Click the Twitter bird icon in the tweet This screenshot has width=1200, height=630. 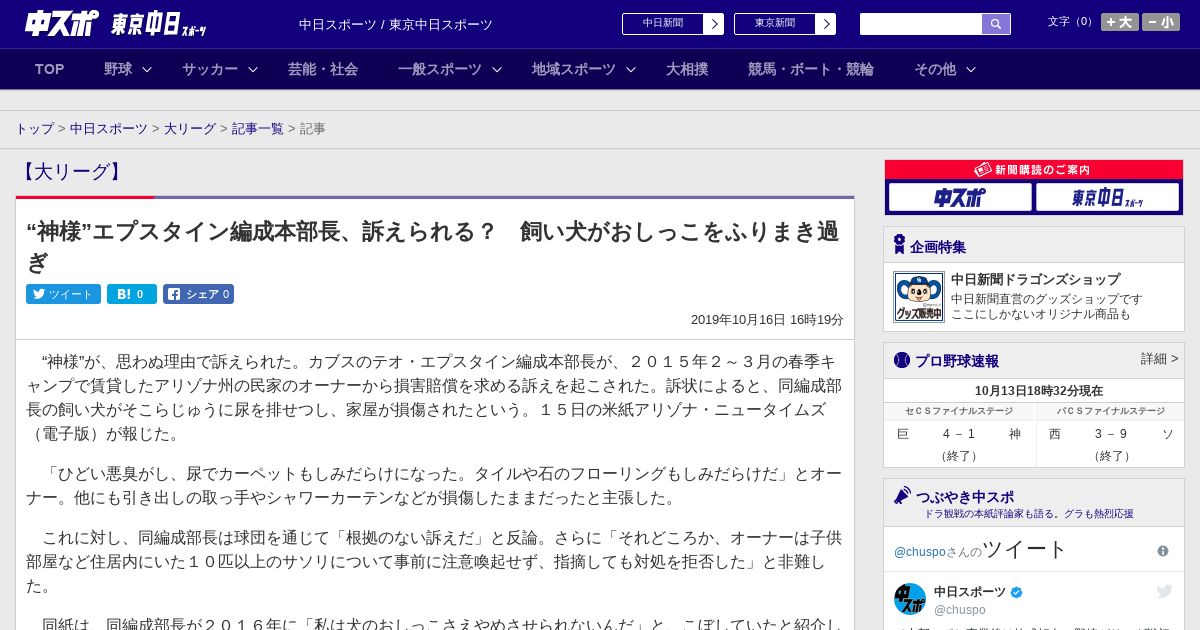tap(1164, 592)
